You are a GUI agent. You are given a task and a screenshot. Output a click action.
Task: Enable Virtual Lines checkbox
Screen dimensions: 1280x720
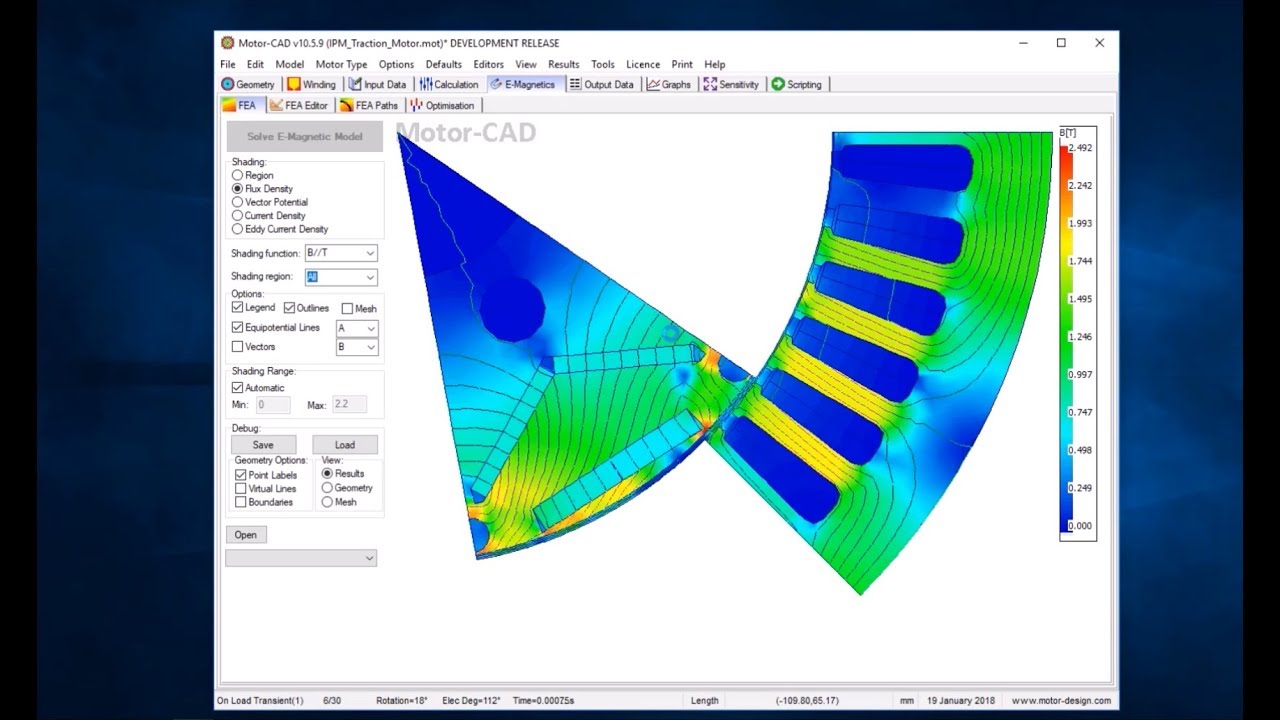click(x=240, y=489)
